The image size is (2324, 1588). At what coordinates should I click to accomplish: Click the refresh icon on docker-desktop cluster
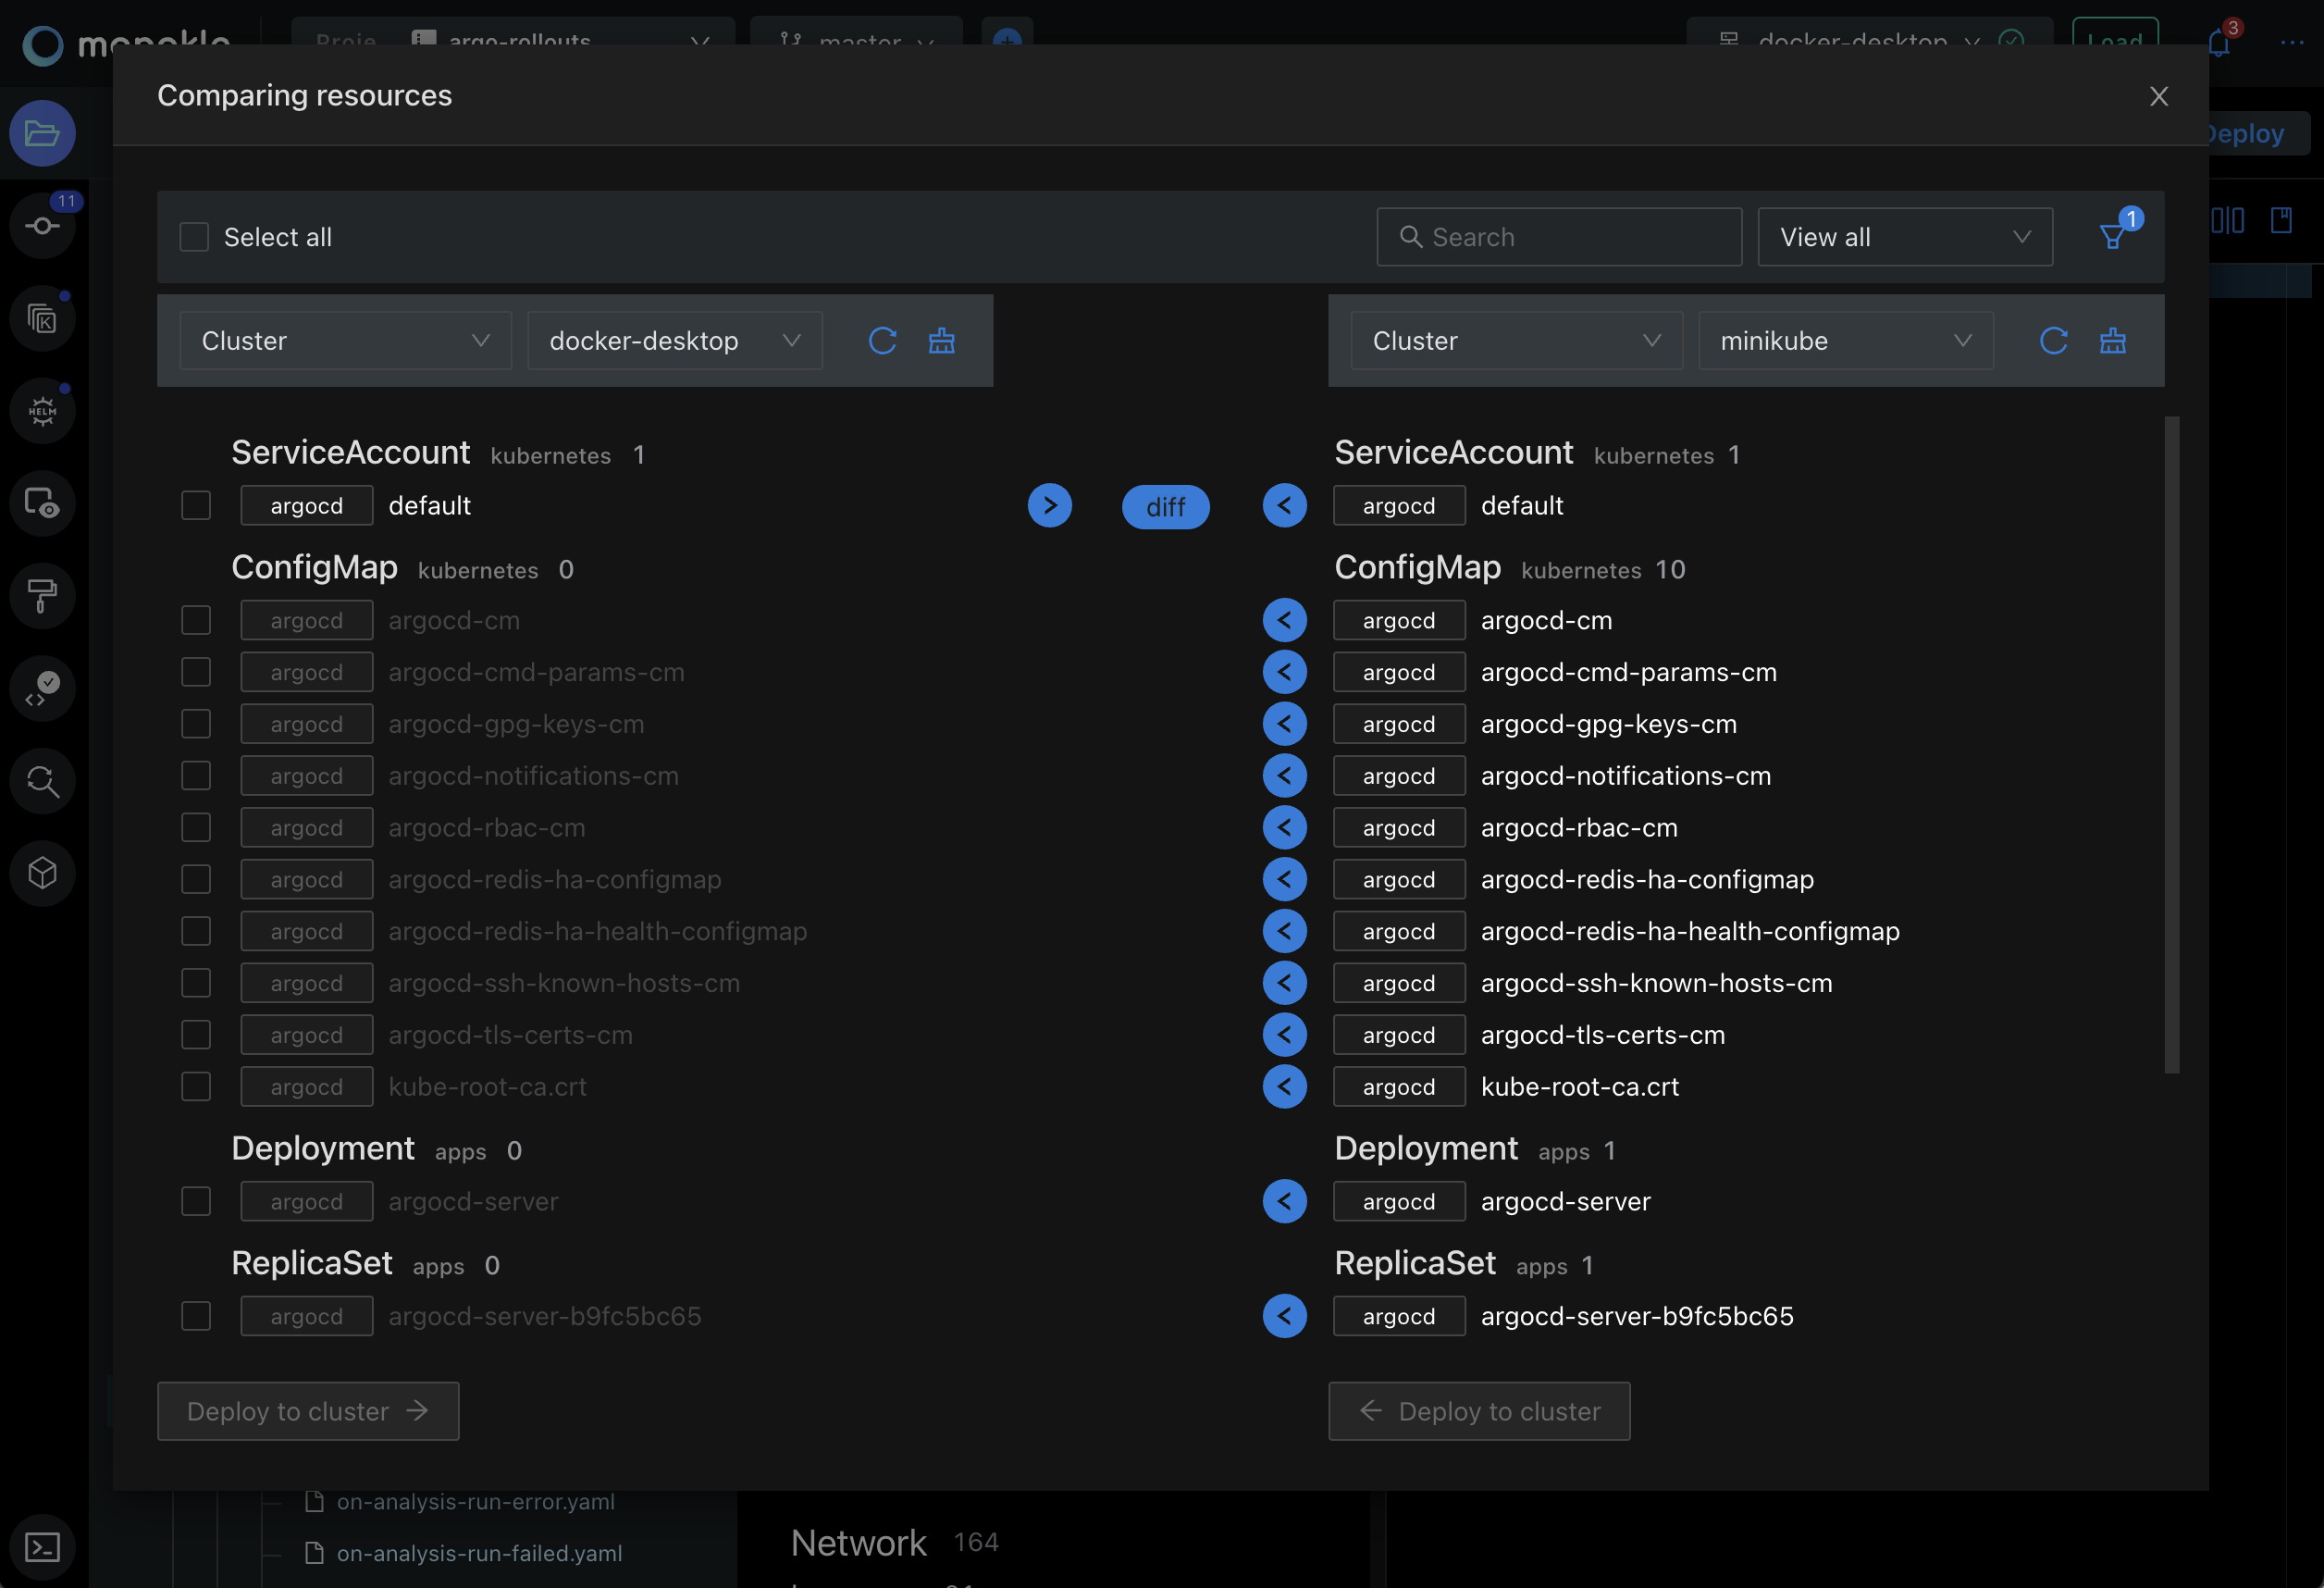click(883, 341)
